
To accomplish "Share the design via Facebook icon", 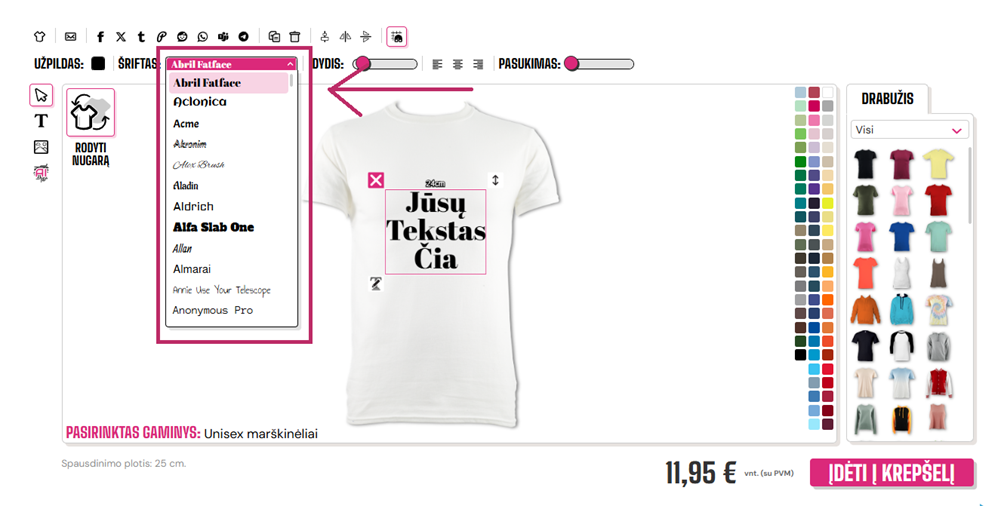I will click(x=100, y=37).
